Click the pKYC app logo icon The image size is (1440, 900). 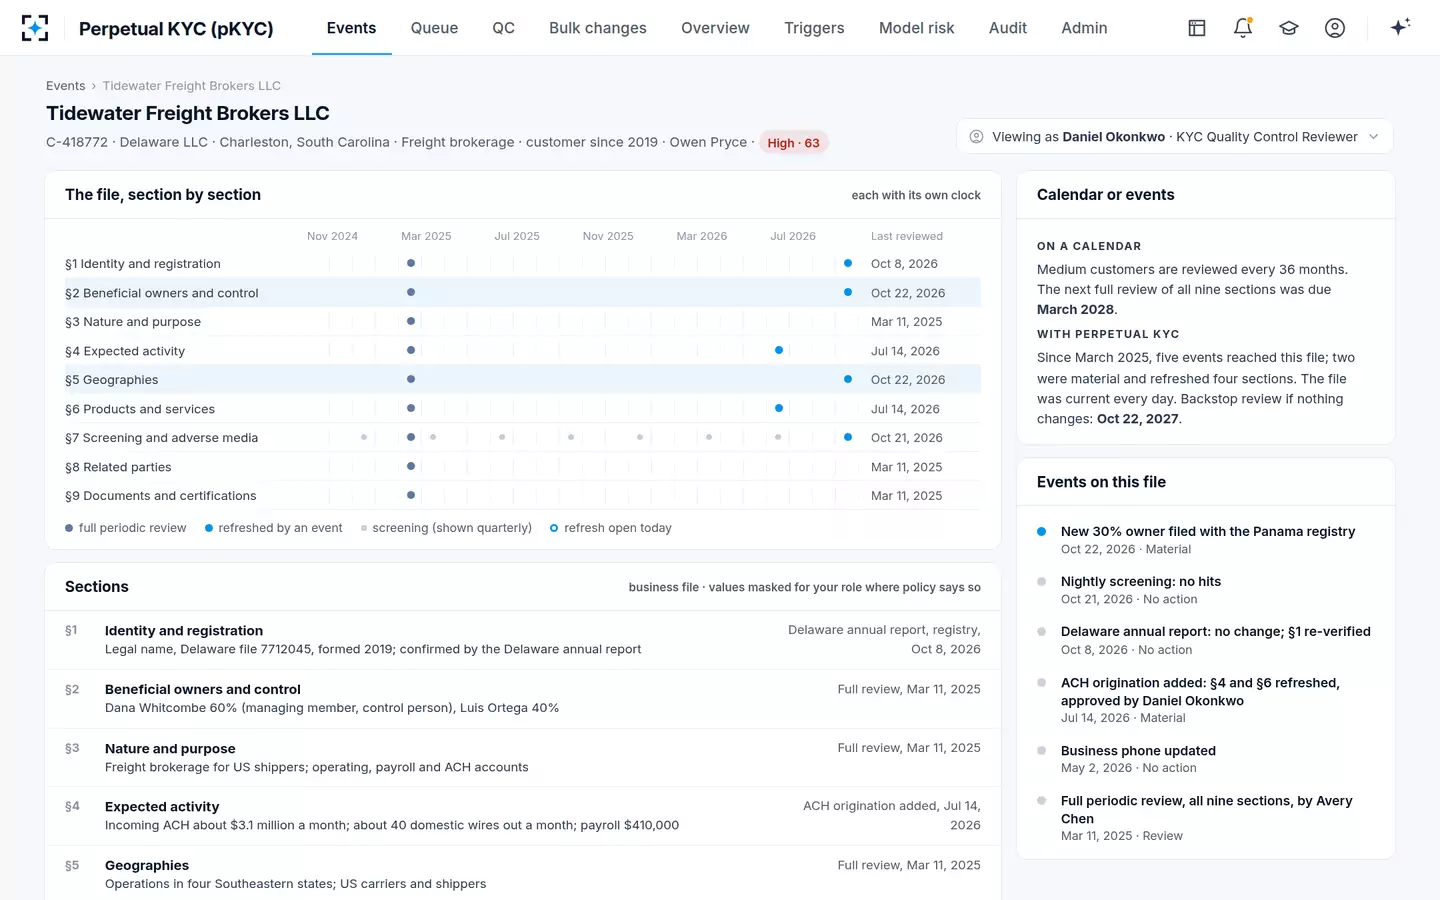point(35,28)
